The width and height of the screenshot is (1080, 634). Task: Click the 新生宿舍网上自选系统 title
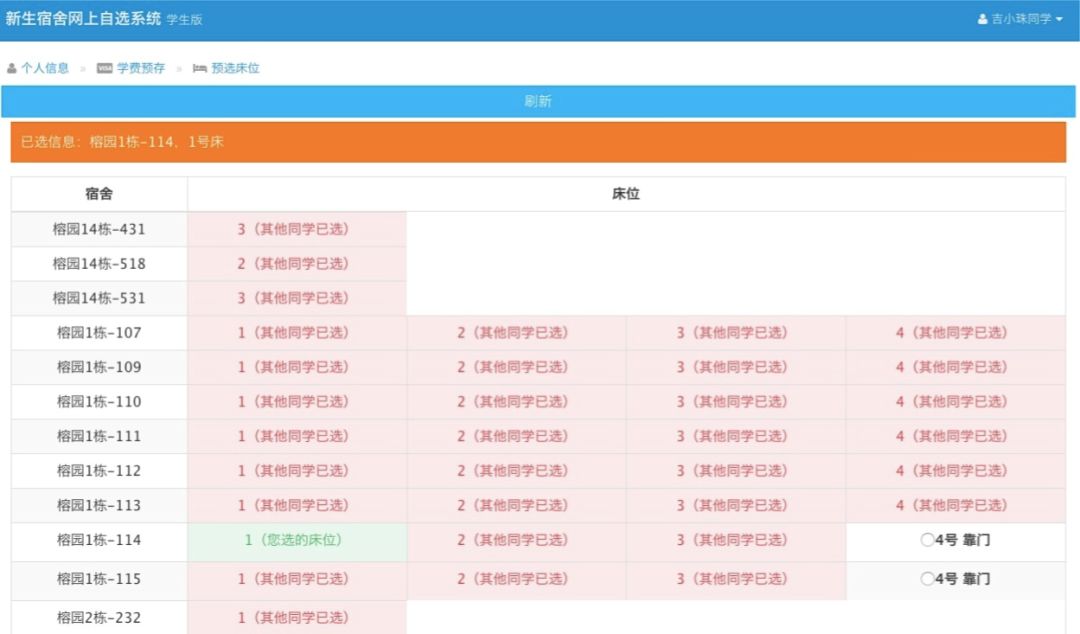point(83,19)
